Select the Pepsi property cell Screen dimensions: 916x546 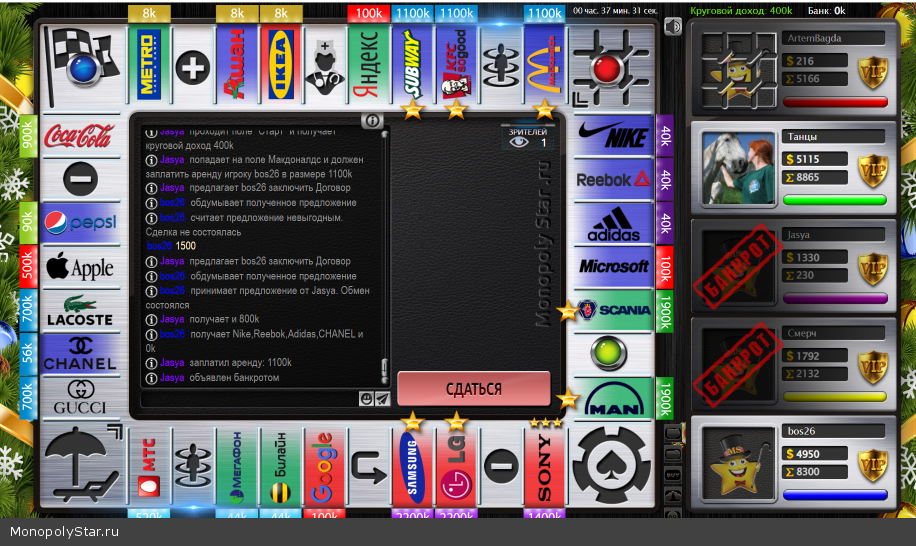point(81,224)
